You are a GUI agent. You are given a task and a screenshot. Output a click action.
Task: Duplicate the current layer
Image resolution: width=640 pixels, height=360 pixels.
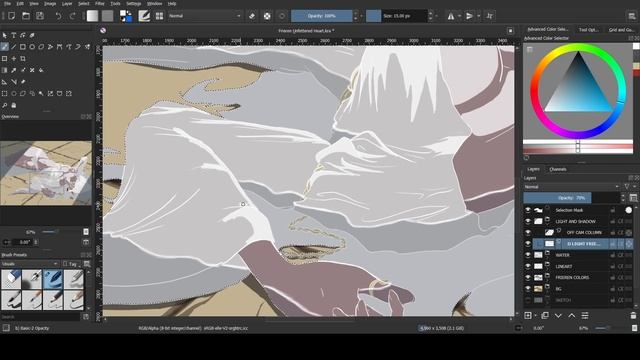544,316
